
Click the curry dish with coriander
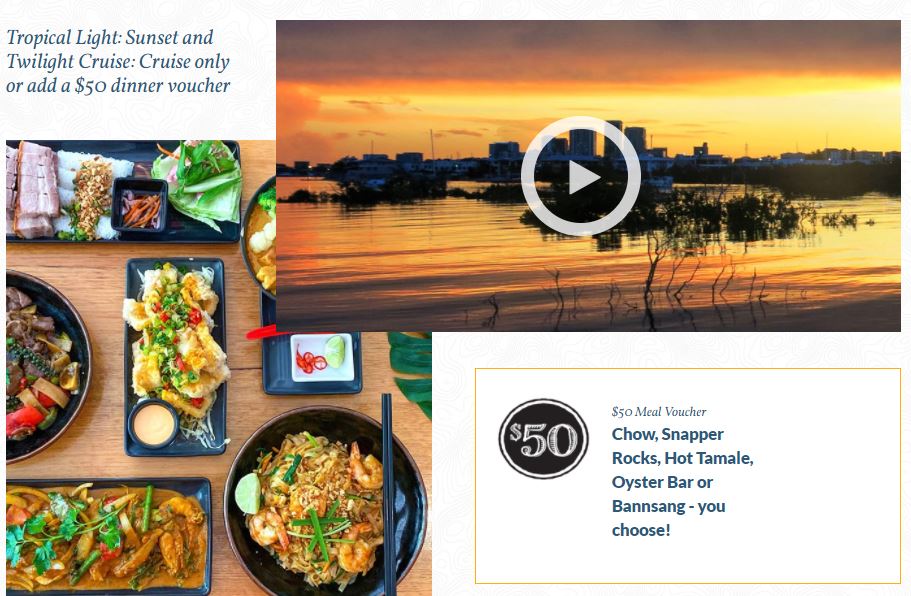pos(108,536)
